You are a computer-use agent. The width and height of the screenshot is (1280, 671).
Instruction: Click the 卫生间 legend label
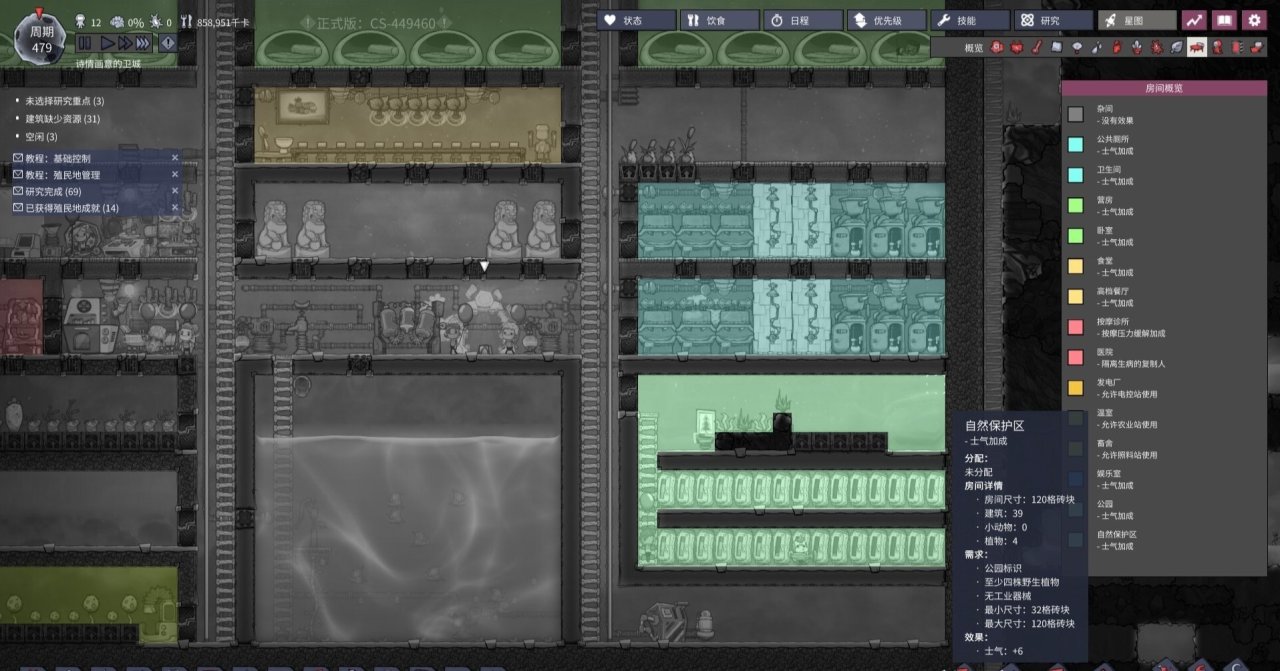pyautogui.click(x=1107, y=169)
